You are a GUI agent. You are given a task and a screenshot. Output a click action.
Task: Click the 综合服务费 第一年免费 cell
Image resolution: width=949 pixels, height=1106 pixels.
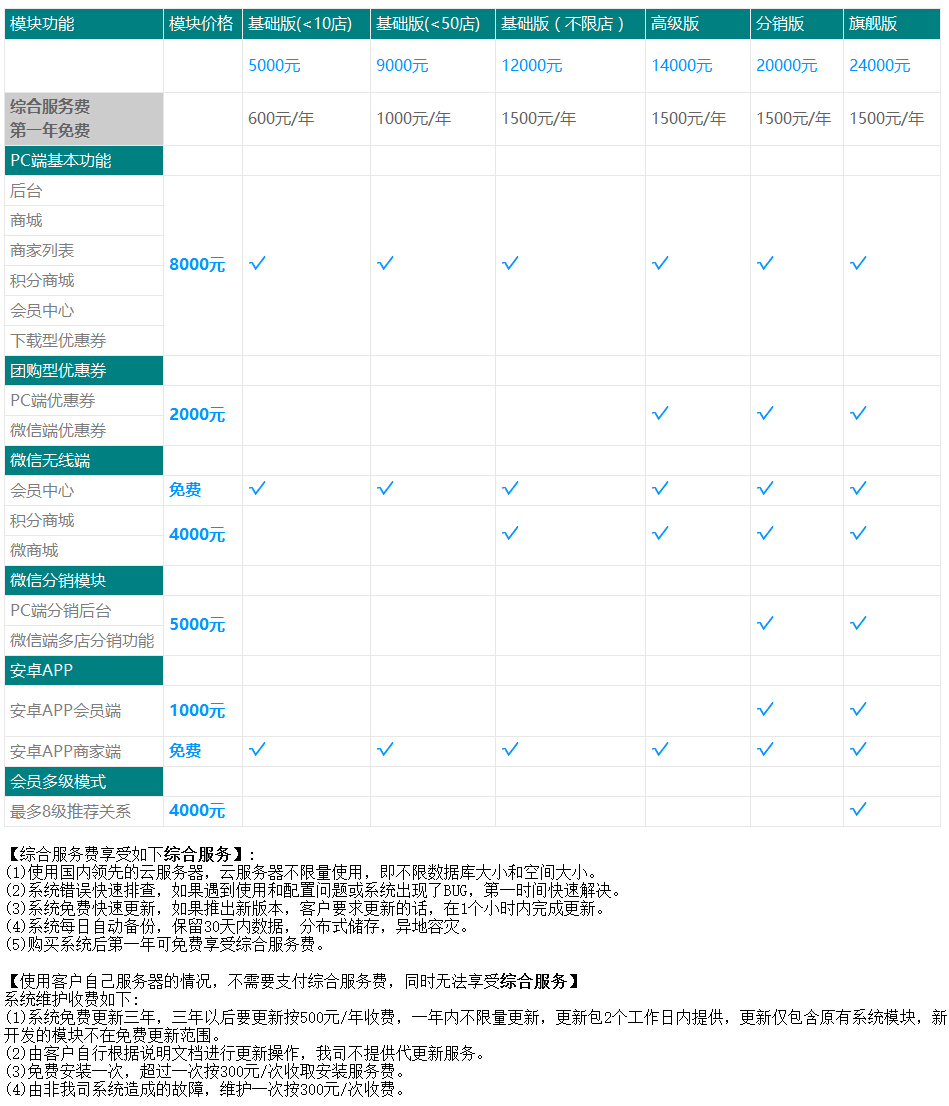84,118
